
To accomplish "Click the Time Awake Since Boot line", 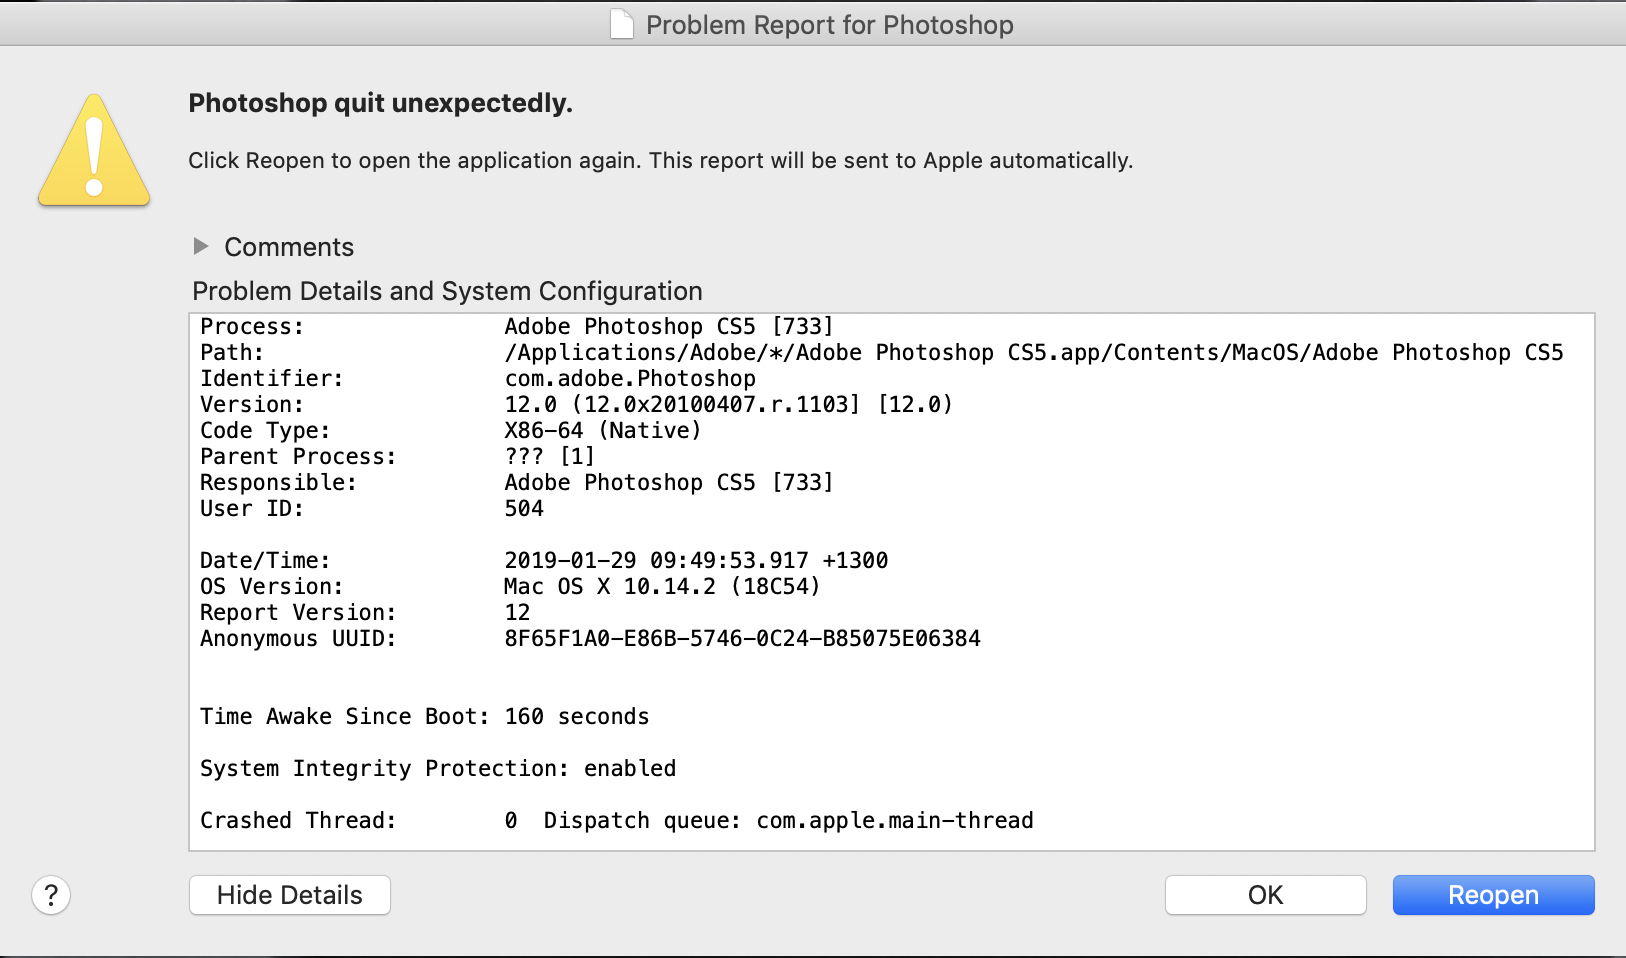I will 424,717.
